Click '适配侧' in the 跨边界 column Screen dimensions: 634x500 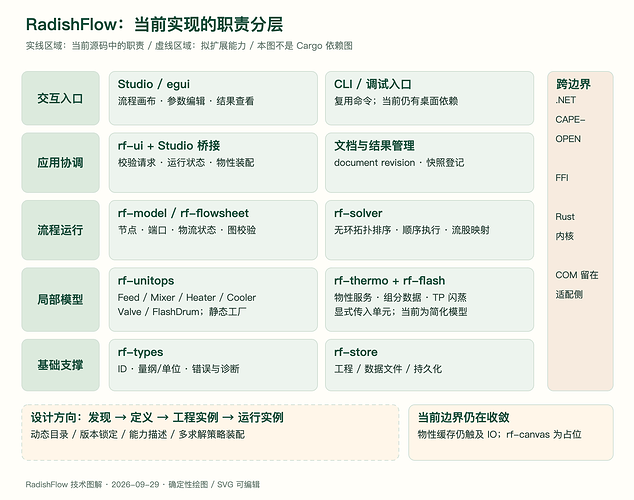click(x=569, y=294)
